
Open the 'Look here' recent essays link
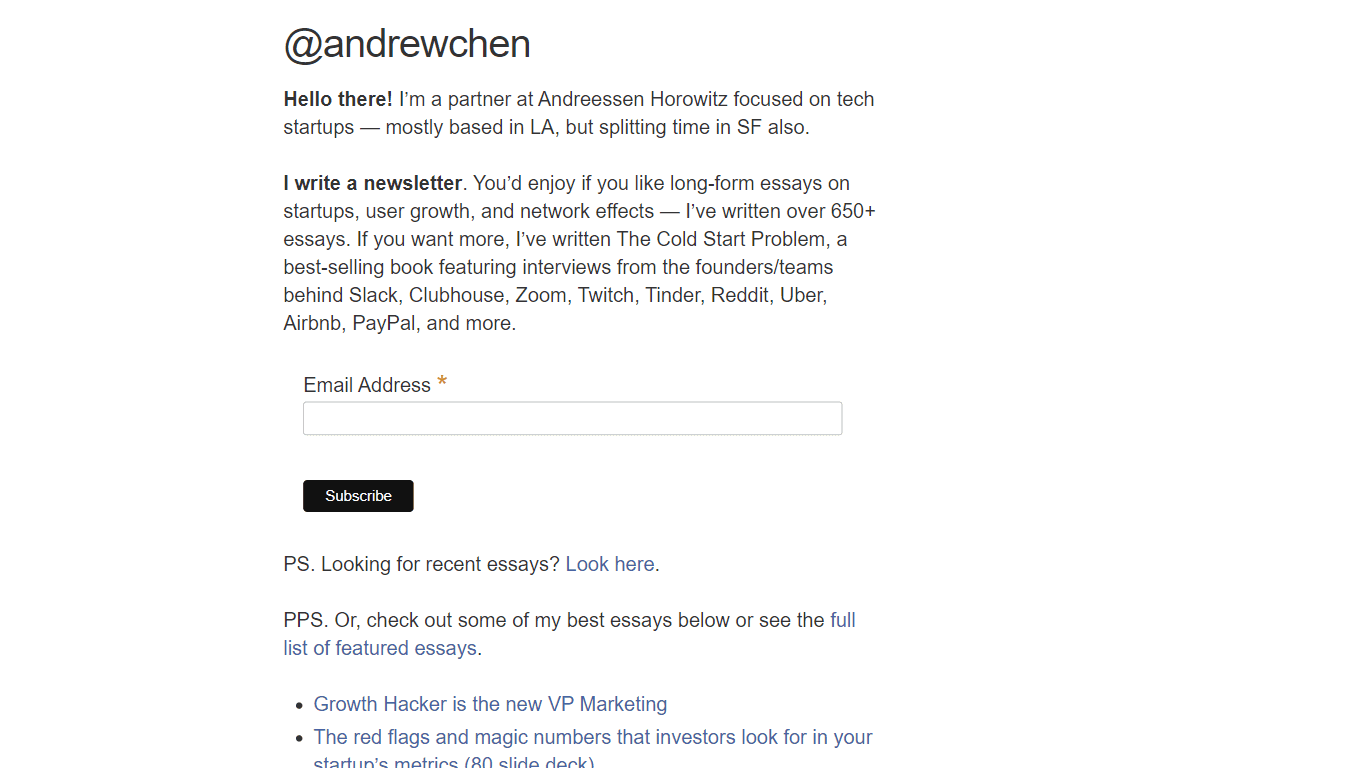click(x=610, y=564)
